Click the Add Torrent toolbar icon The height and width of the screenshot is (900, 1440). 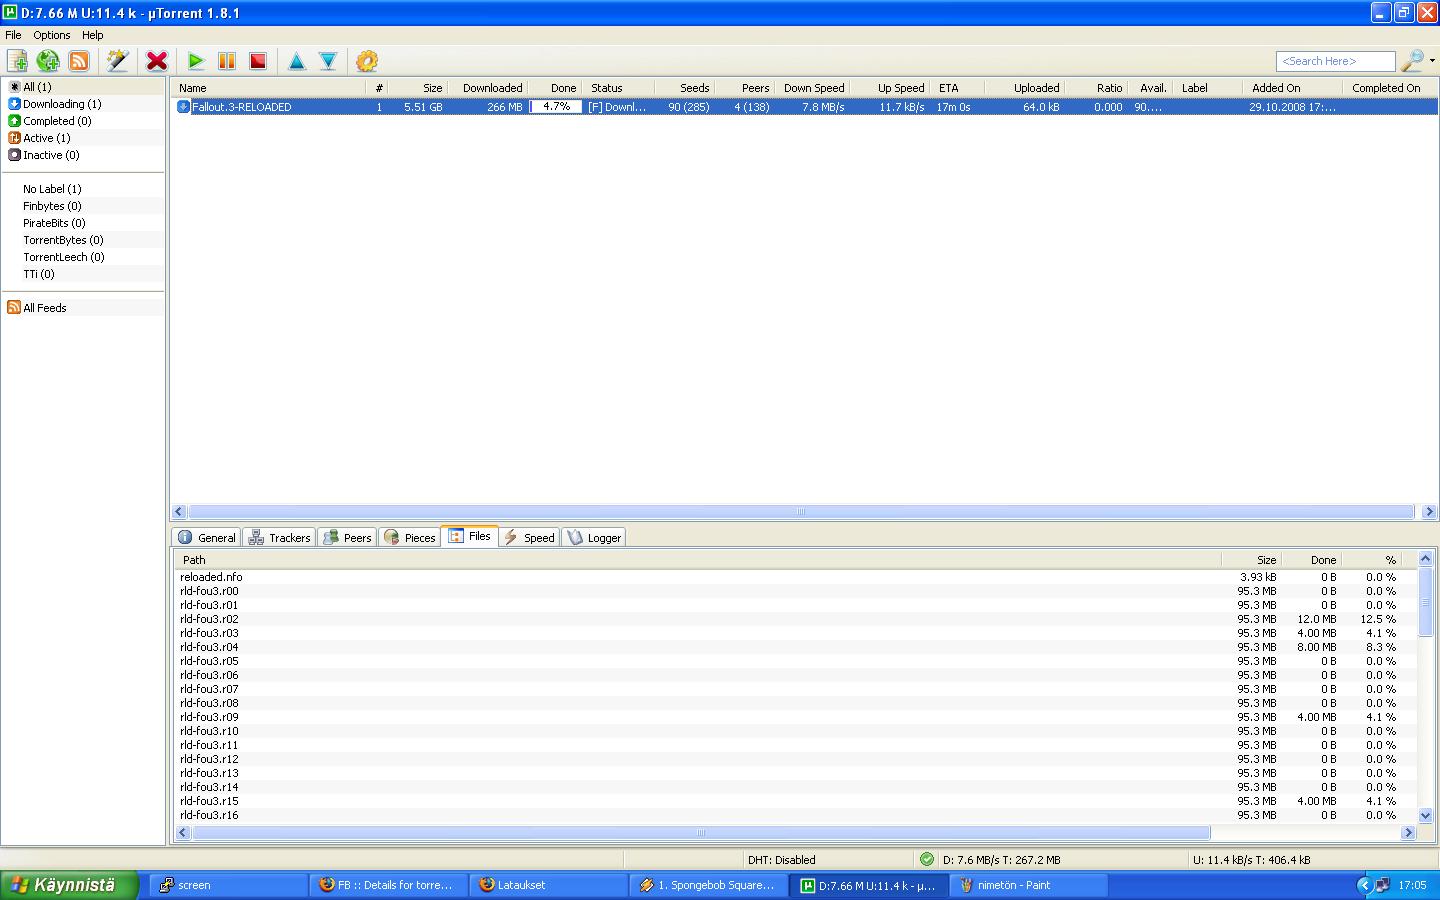coord(17,61)
